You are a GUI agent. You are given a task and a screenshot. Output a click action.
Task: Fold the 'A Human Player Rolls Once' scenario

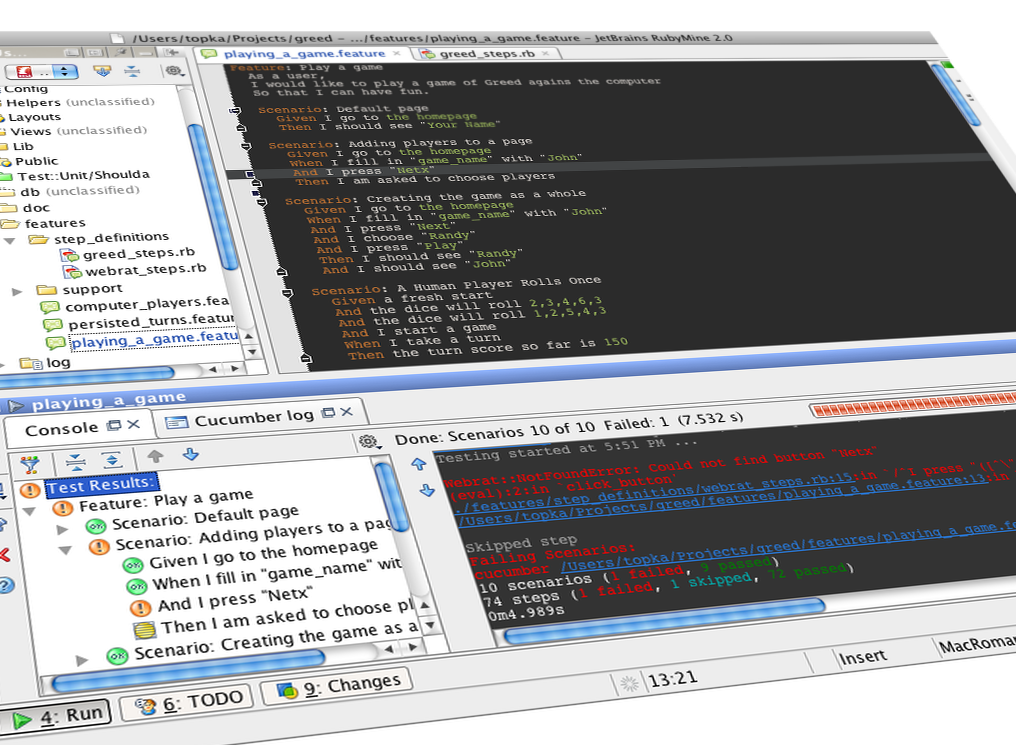tap(287, 293)
